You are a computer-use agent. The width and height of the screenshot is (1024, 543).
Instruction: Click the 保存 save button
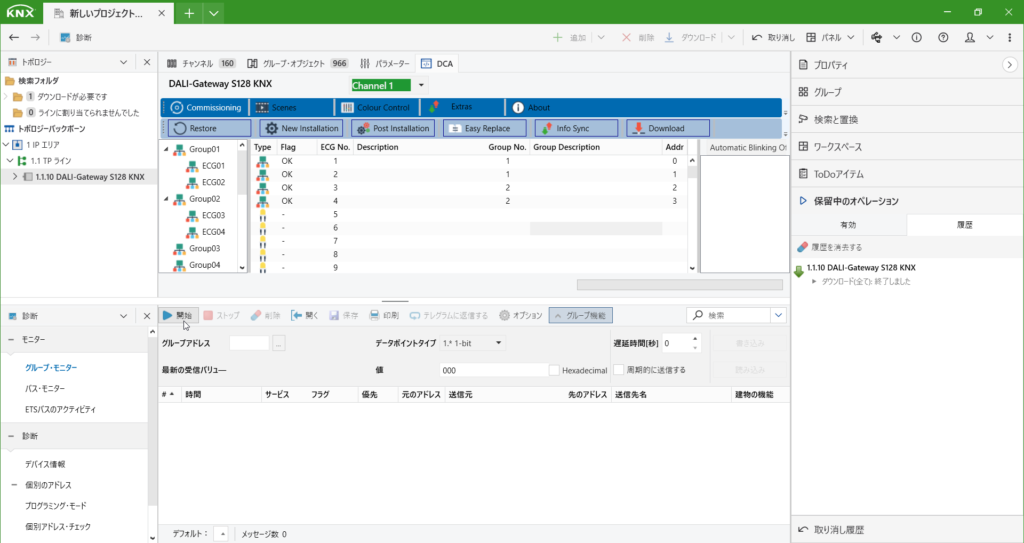pyautogui.click(x=344, y=316)
